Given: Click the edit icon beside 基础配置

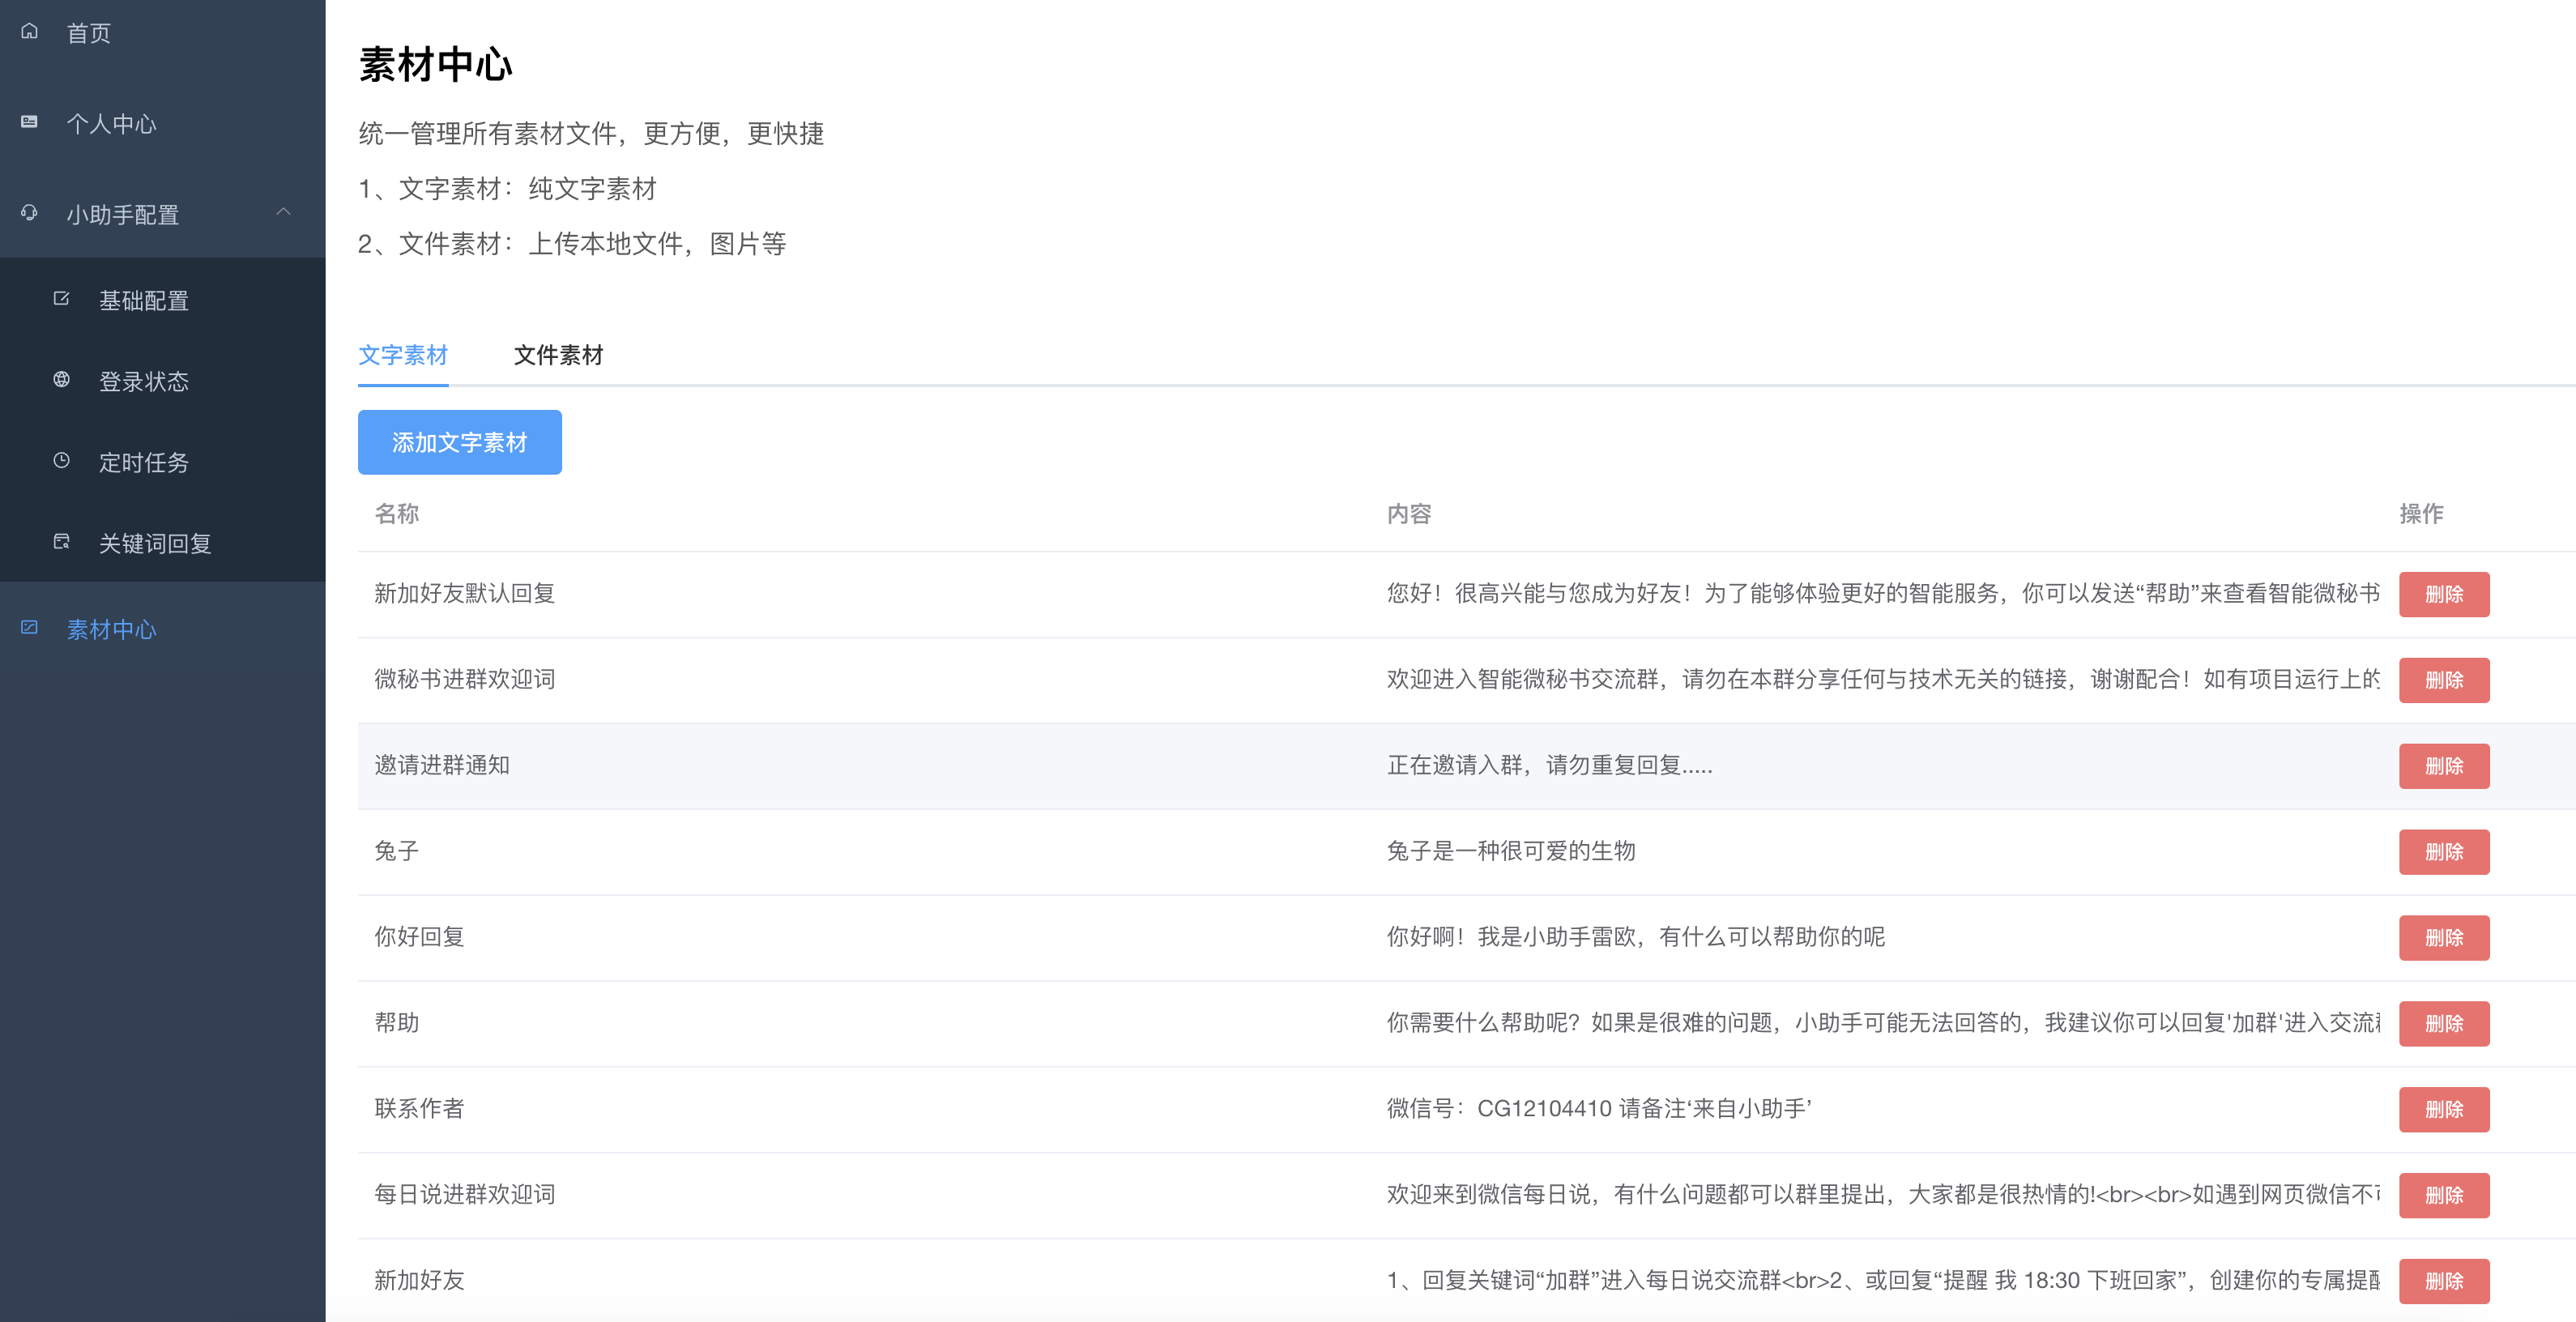Looking at the screenshot, I should [x=61, y=299].
